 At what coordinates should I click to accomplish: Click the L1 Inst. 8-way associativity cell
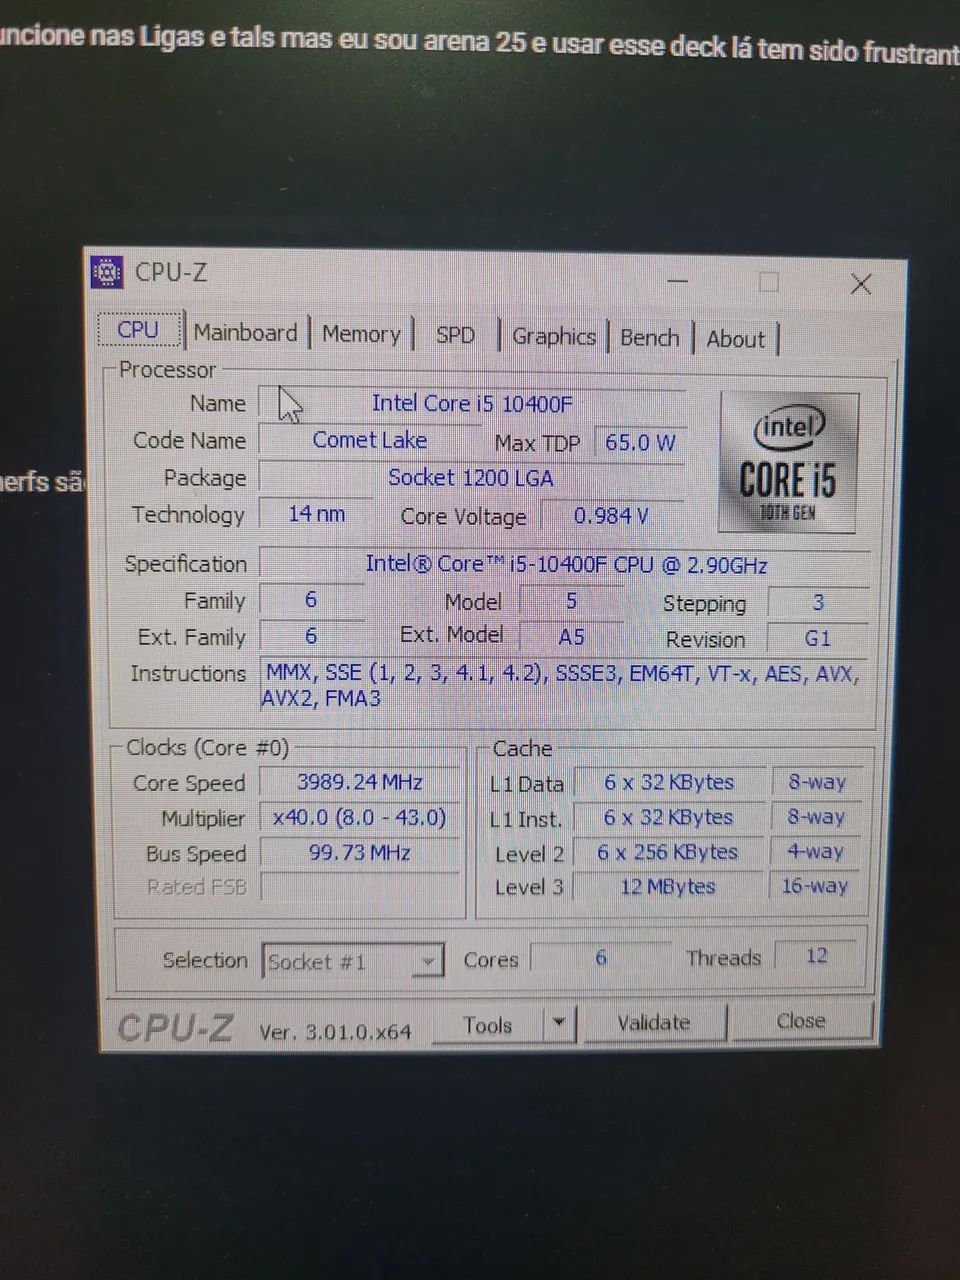816,816
